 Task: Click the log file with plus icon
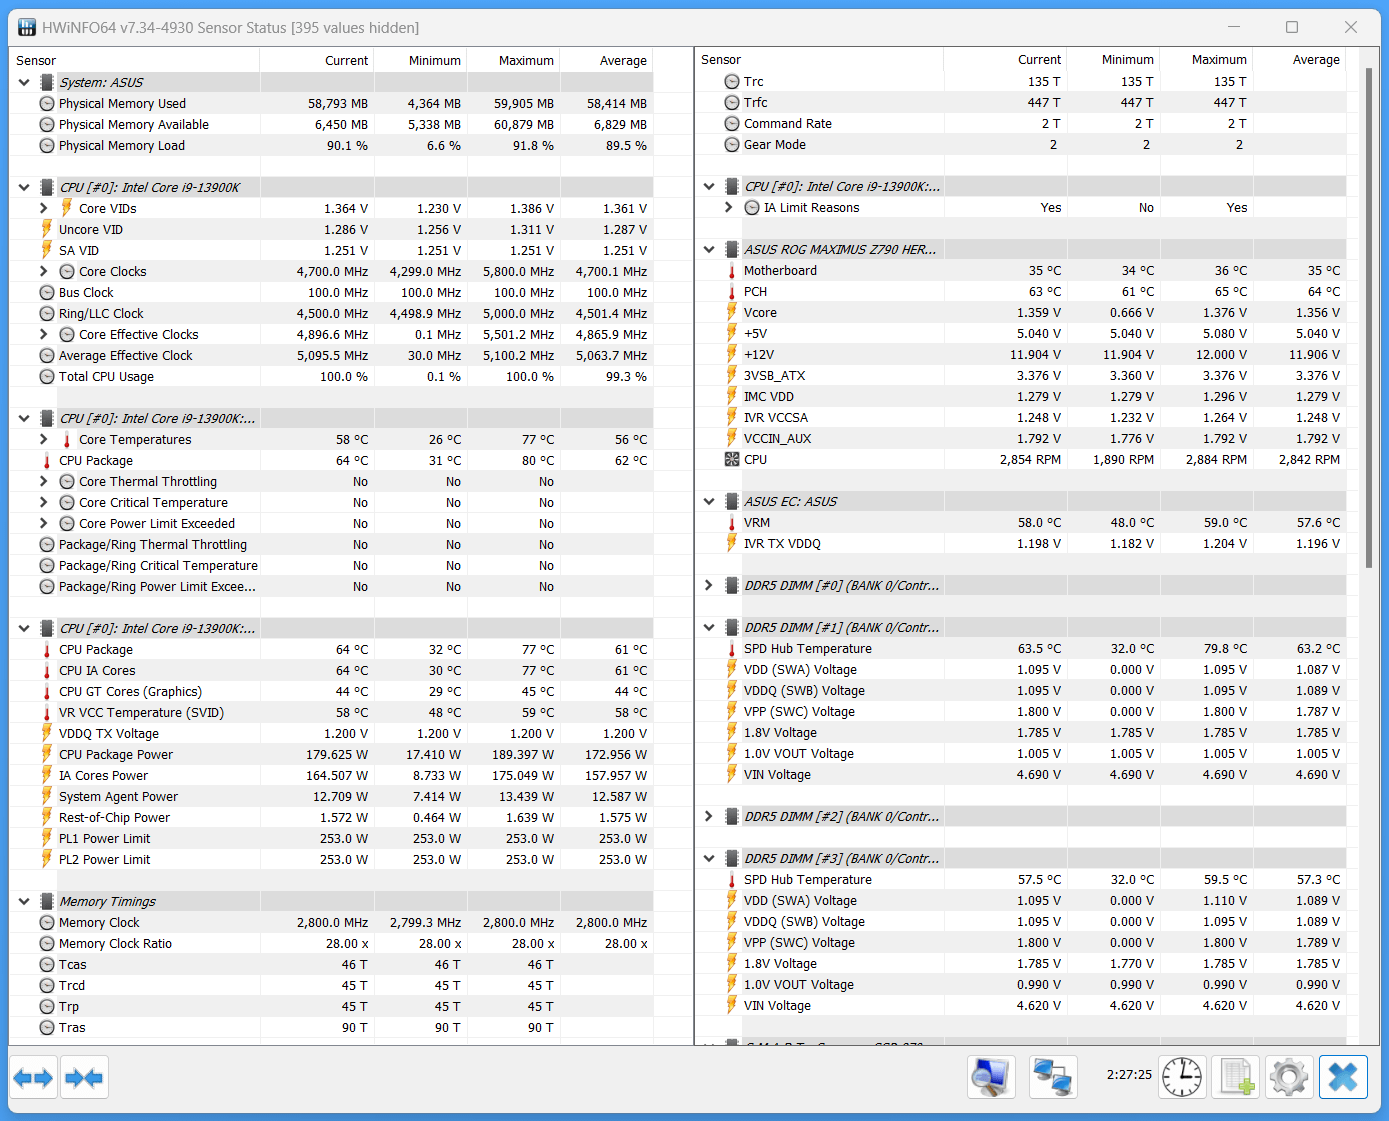[x=1236, y=1077]
